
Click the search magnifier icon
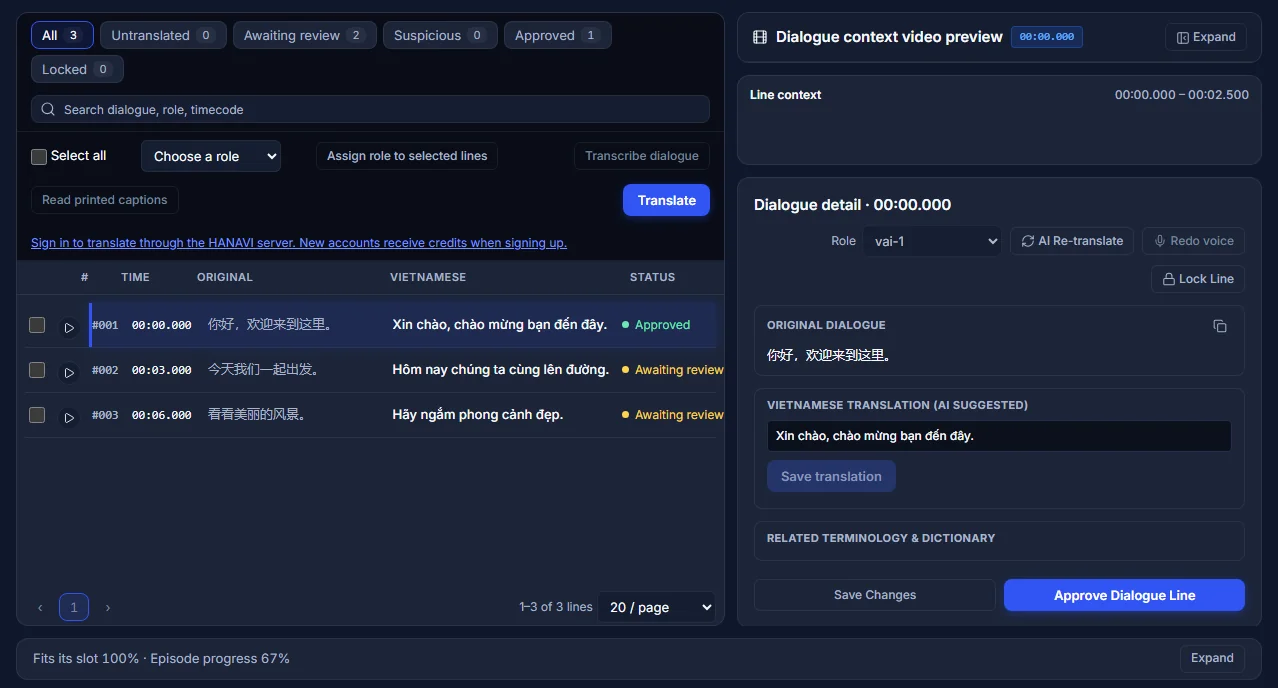pos(48,109)
